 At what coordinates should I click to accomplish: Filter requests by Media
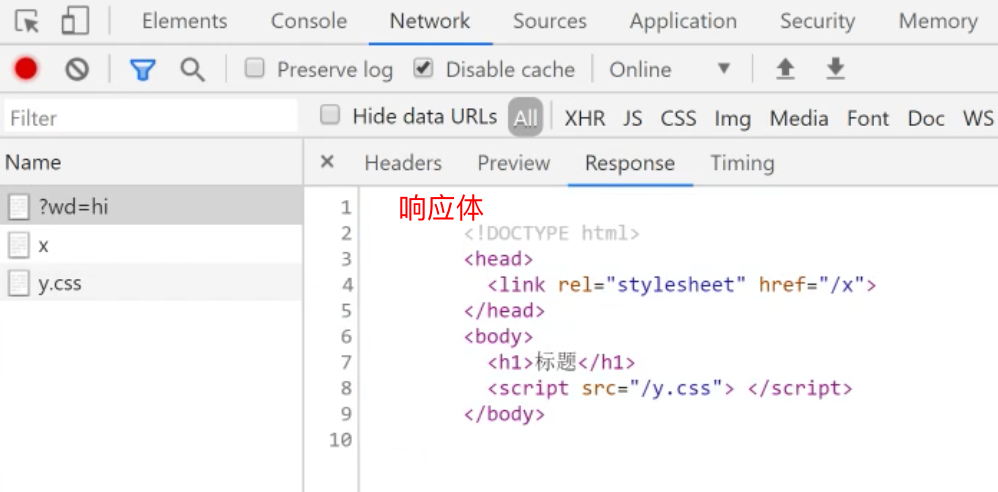click(799, 118)
